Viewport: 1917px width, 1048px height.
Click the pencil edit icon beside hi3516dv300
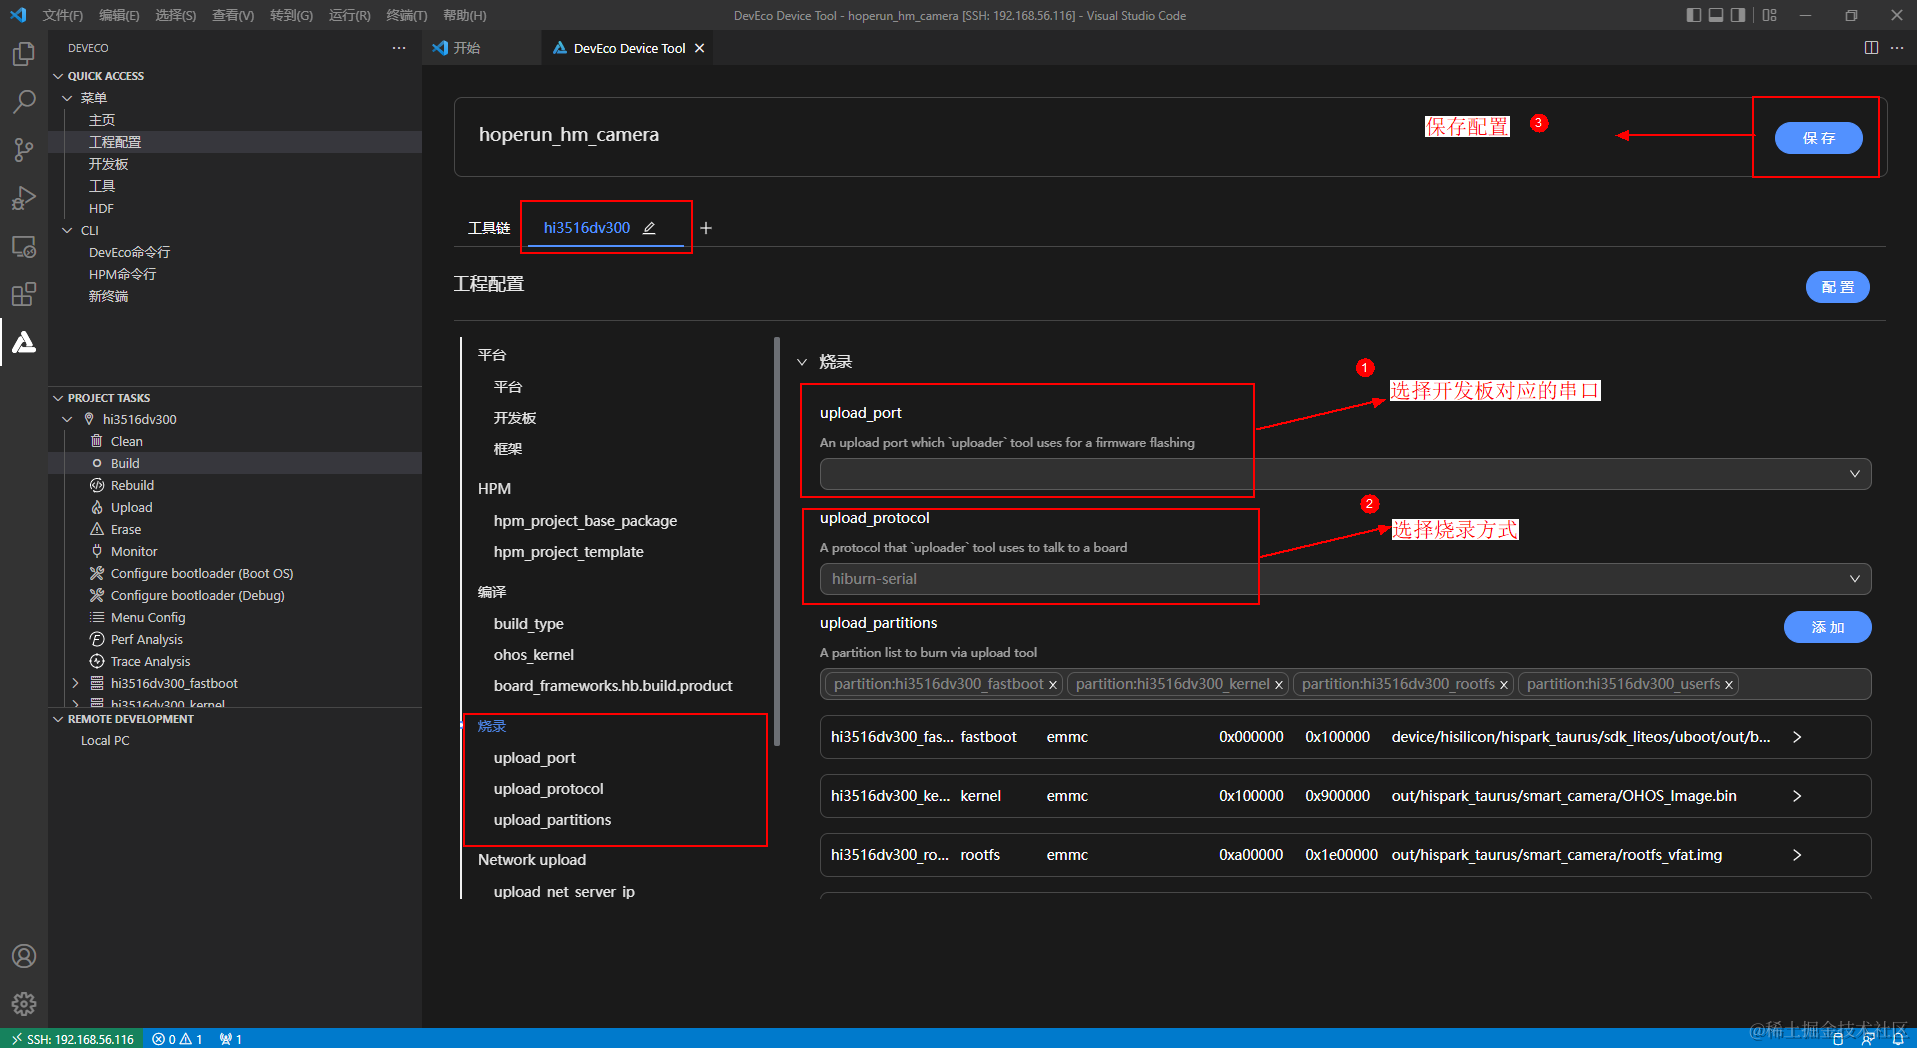click(x=648, y=227)
